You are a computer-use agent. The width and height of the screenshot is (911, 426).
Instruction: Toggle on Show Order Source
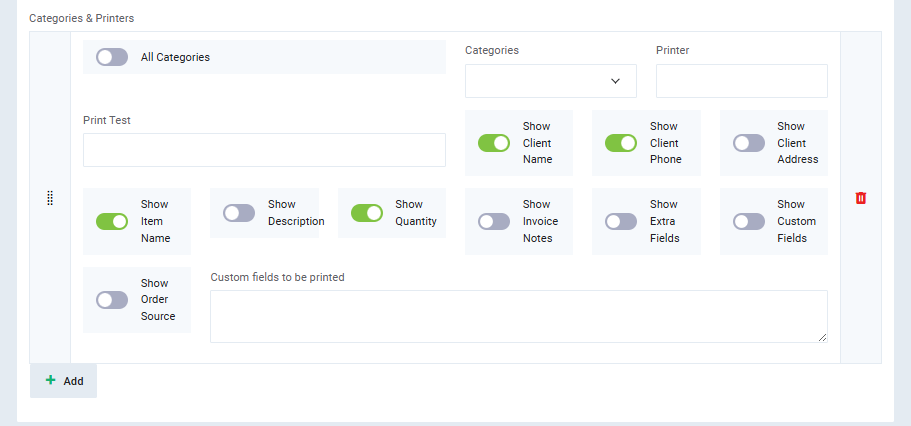tap(112, 300)
